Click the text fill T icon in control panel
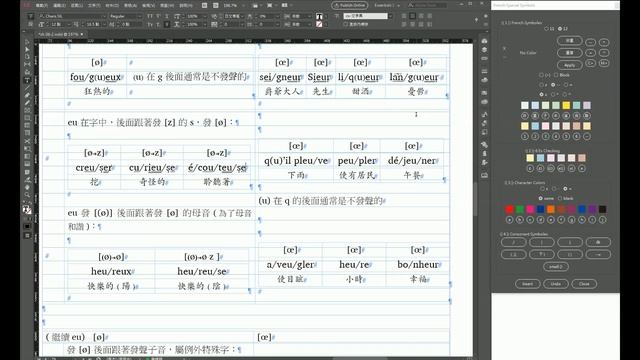This screenshot has width=640, height=360. tap(319, 16)
